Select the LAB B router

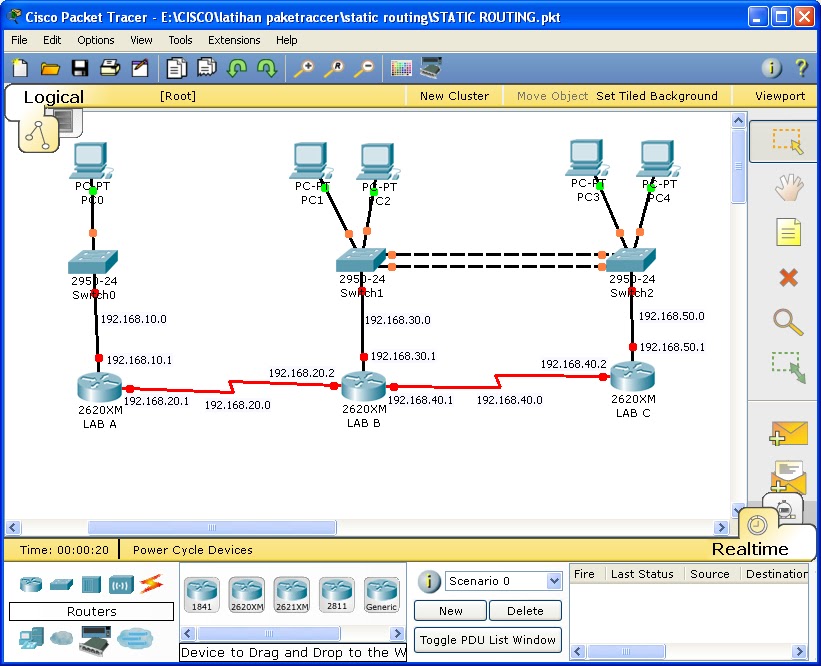363,386
